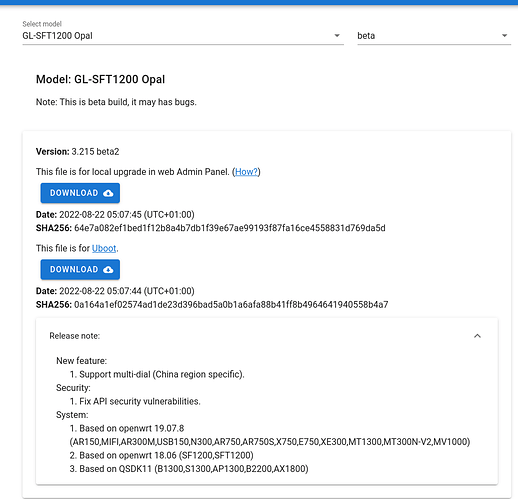Click the Model: GL-SFT1200 Opal heading
The width and height of the screenshot is (518, 499).
[x=100, y=79]
